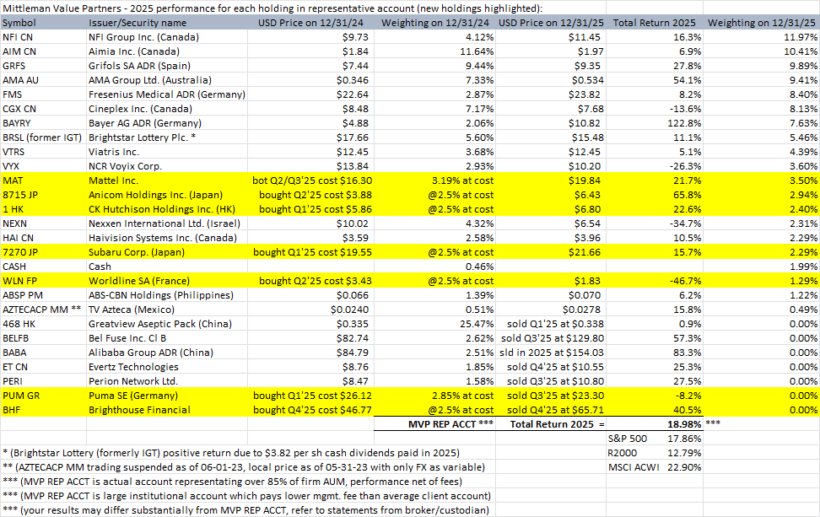Click the '18.98%' total return cell
This screenshot has width=820, height=517.
654,424
